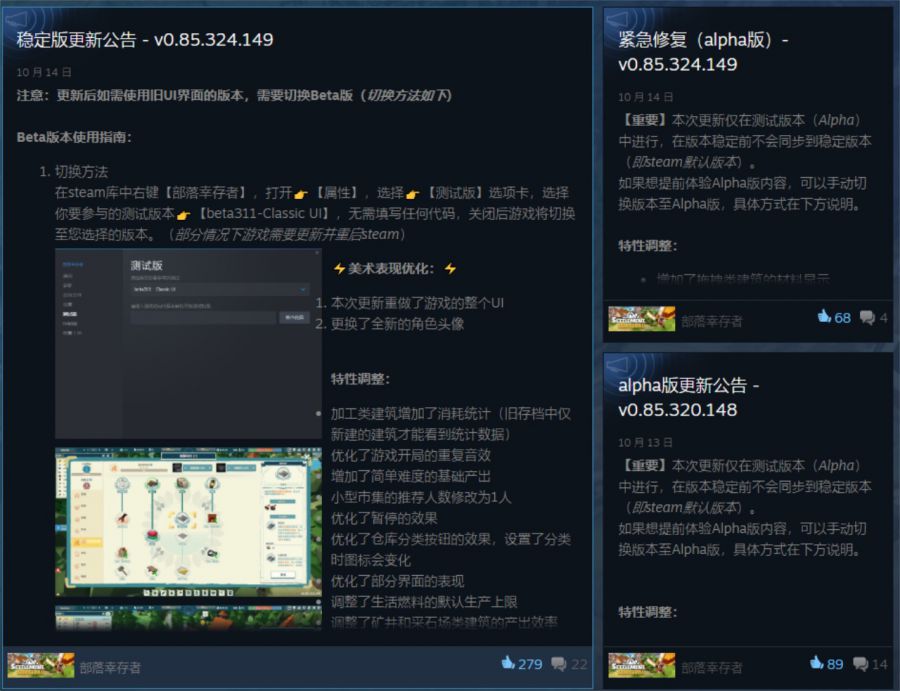Screen dimensions: 900x691
Task: Click 部落幸存者 name in v0.85.320.148 card footer
Action: pyautogui.click(x=712, y=667)
